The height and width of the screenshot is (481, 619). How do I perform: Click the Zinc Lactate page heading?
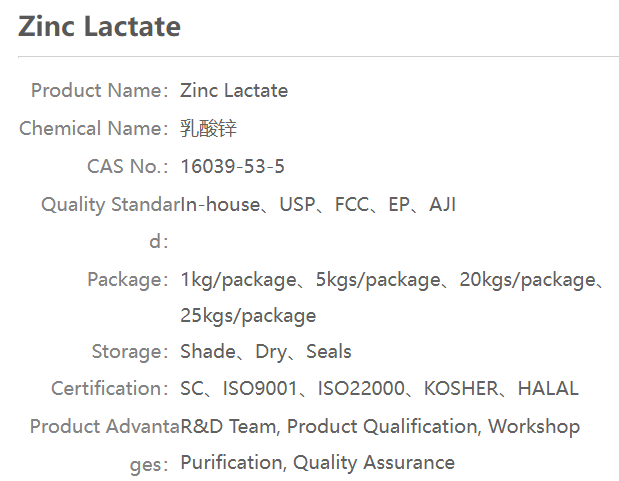click(99, 27)
